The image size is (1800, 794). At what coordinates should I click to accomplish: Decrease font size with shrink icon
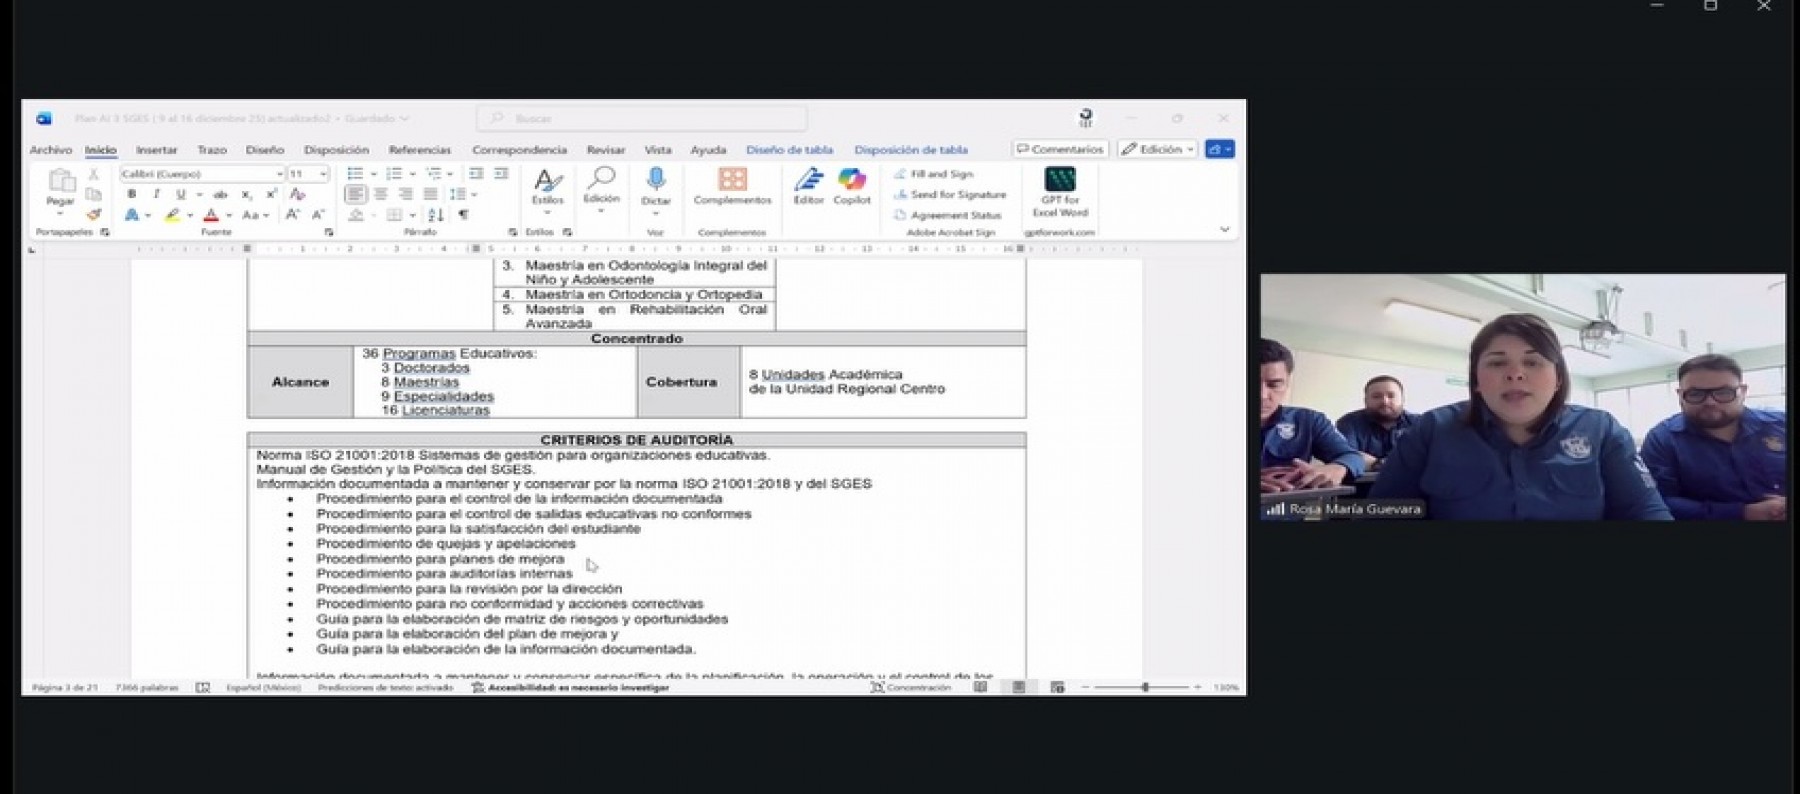point(318,214)
